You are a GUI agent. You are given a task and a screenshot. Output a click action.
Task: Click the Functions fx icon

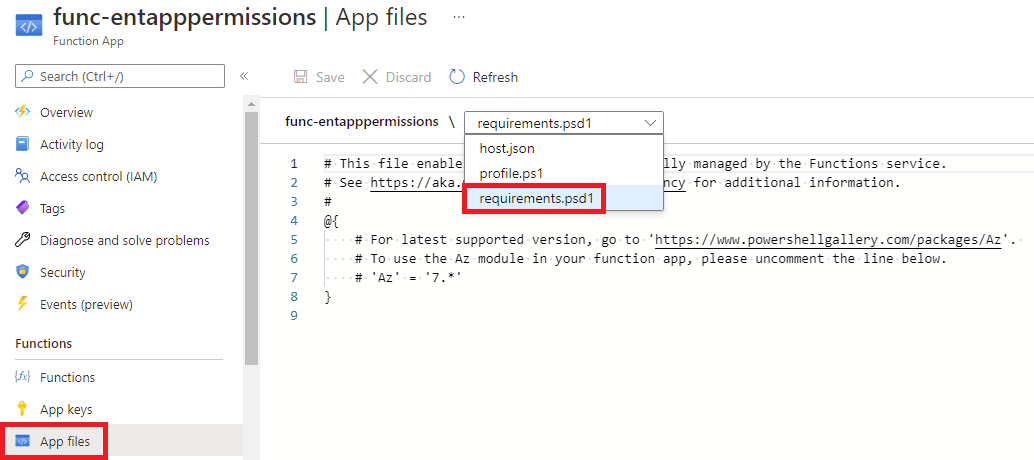click(x=23, y=377)
